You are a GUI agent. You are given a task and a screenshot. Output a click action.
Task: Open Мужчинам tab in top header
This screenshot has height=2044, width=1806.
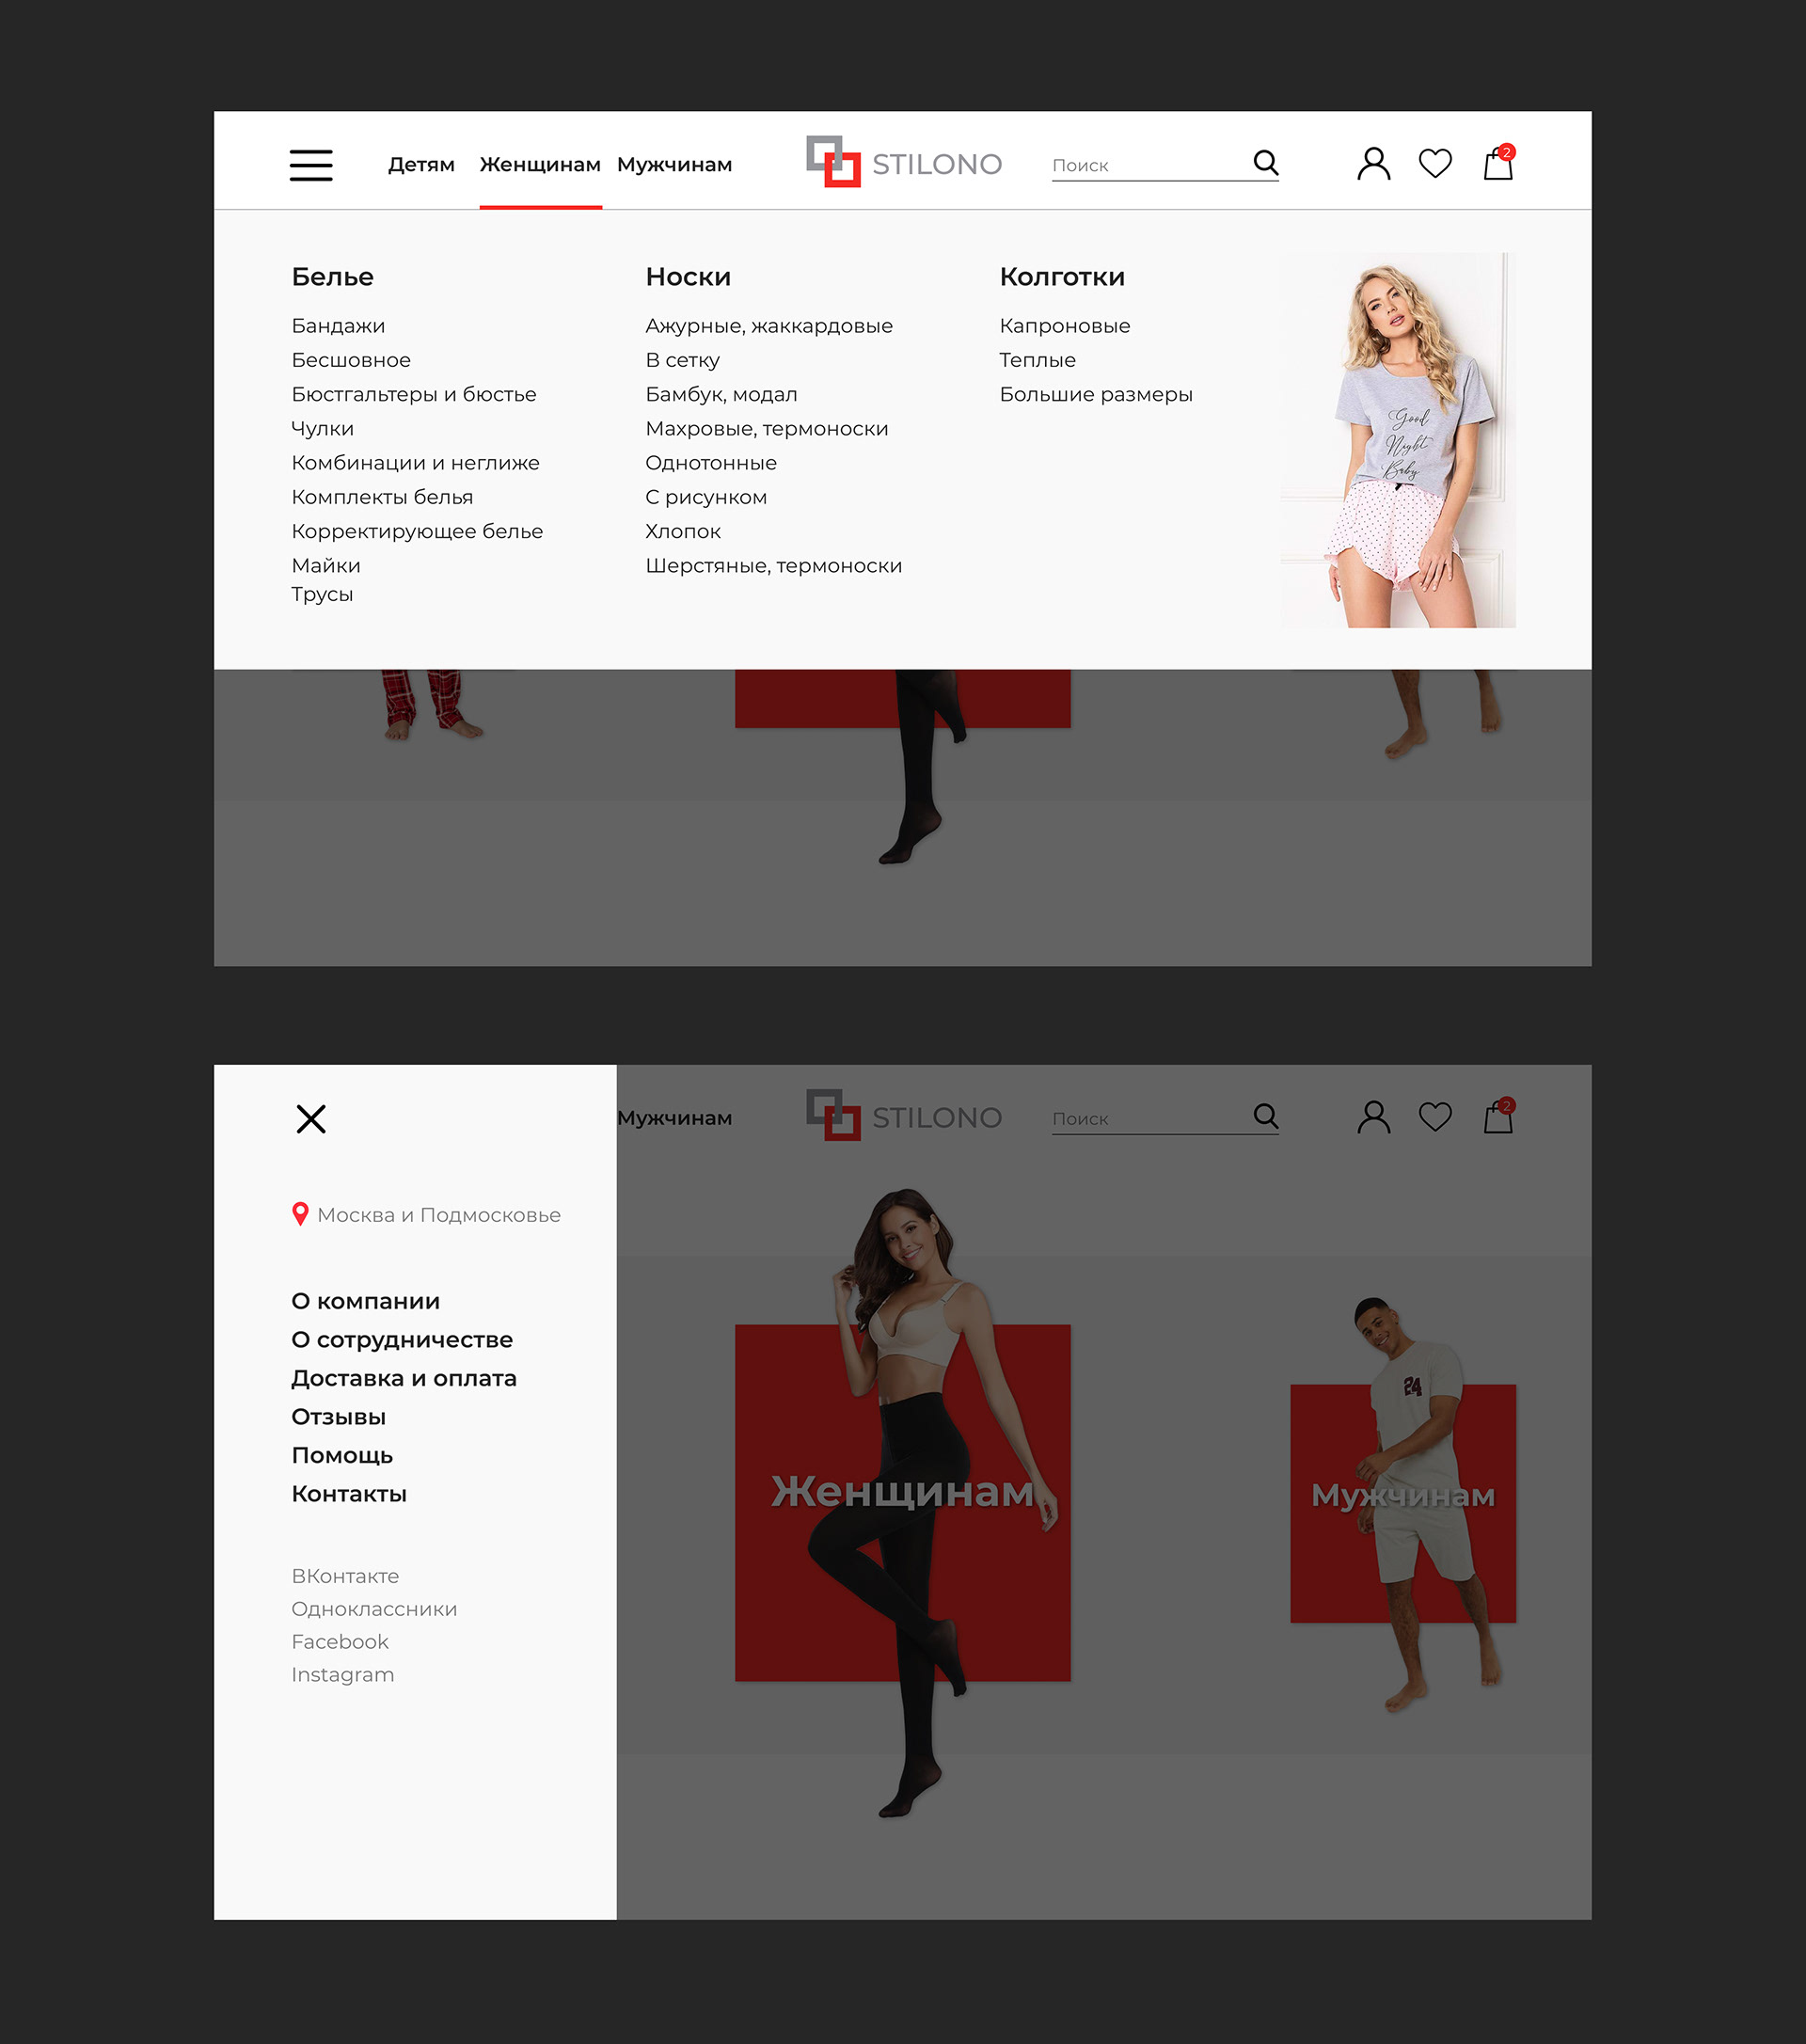(674, 165)
